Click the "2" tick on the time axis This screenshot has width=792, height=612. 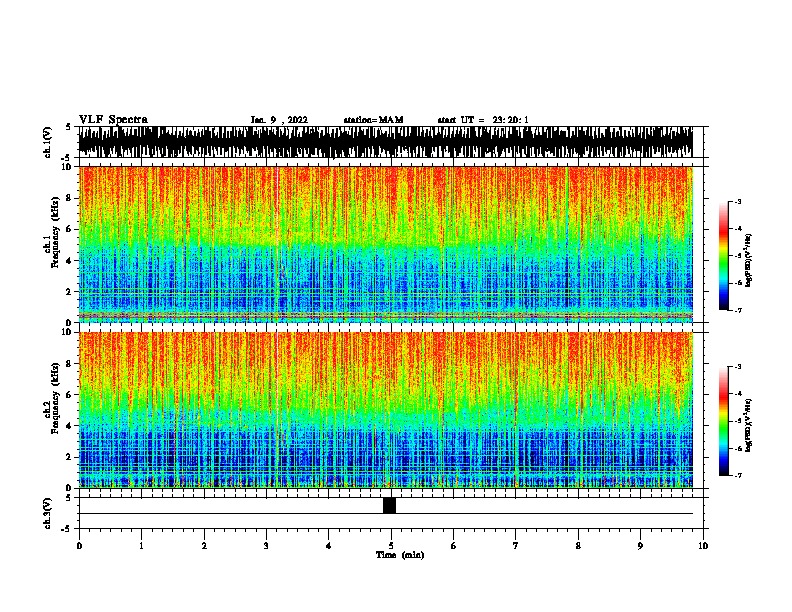tap(204, 546)
